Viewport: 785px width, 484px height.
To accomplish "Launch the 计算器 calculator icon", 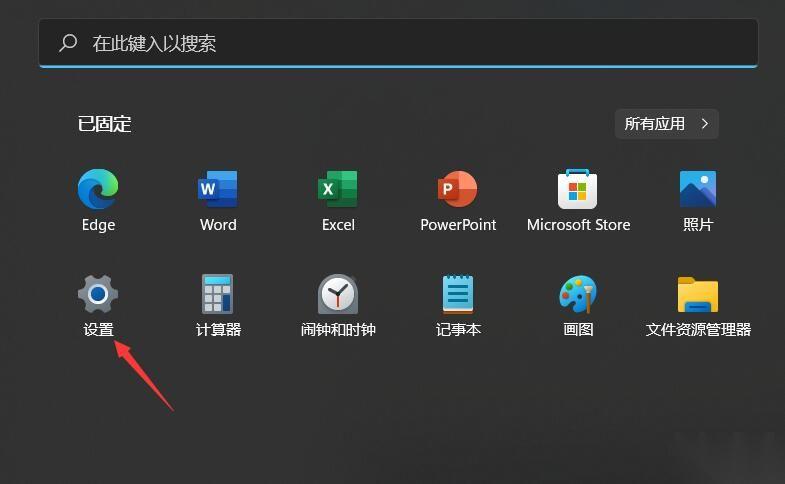I will pyautogui.click(x=218, y=294).
